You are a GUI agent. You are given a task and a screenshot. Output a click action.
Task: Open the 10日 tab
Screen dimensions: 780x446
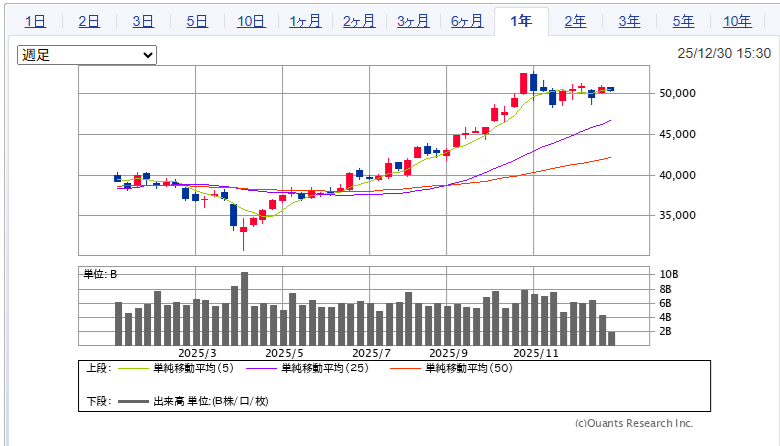pyautogui.click(x=251, y=21)
